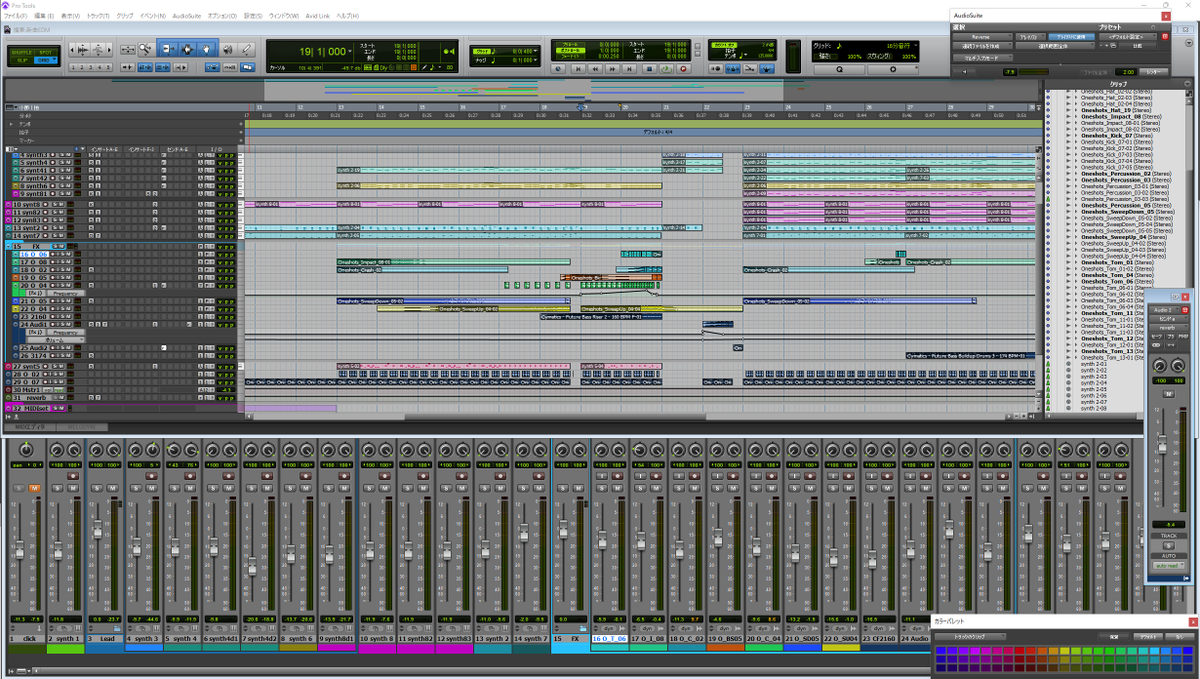Click the Stop transport button
The image size is (1200, 679).
pos(650,69)
